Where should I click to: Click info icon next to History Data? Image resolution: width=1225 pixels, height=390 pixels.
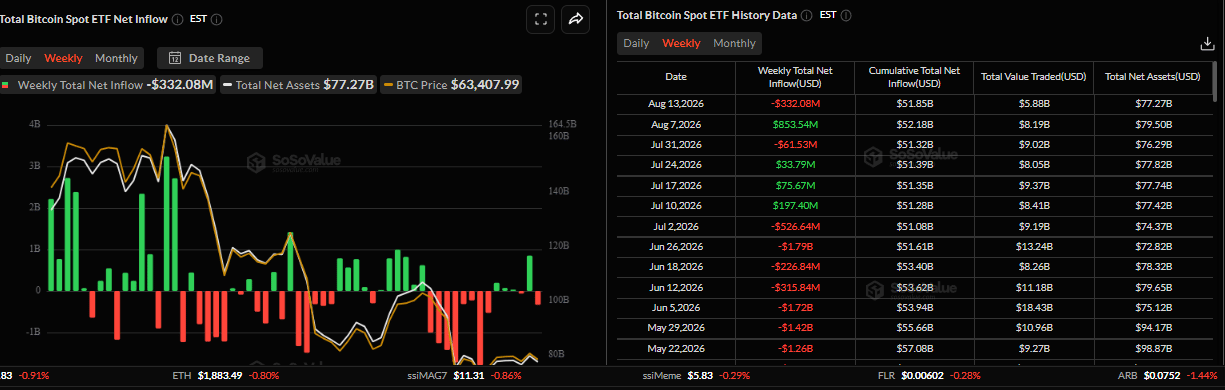coord(806,16)
